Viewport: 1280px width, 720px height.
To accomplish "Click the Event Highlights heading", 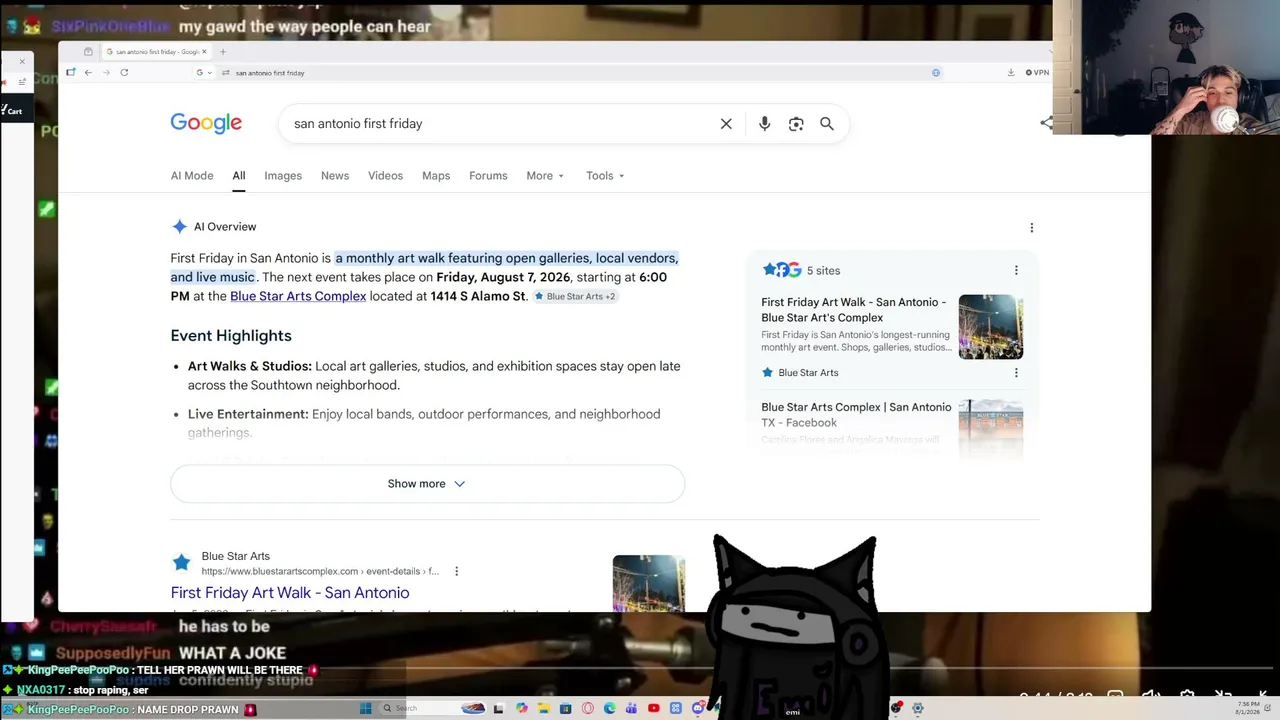I will 231,336.
